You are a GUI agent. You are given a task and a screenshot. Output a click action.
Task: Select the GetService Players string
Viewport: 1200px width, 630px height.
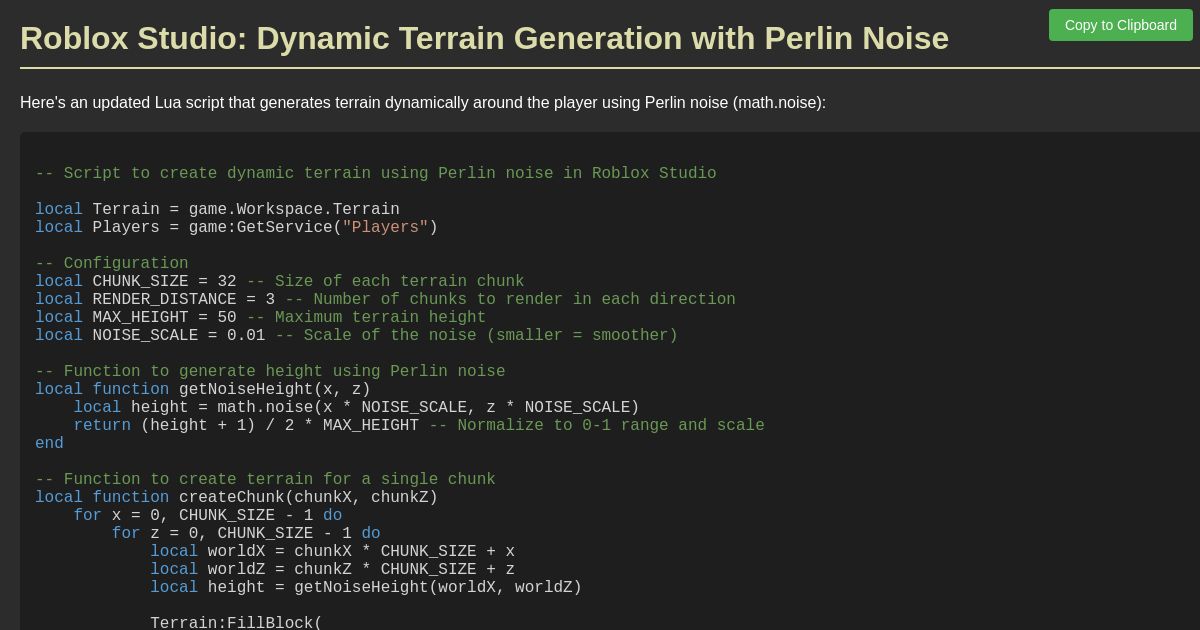tap(382, 227)
